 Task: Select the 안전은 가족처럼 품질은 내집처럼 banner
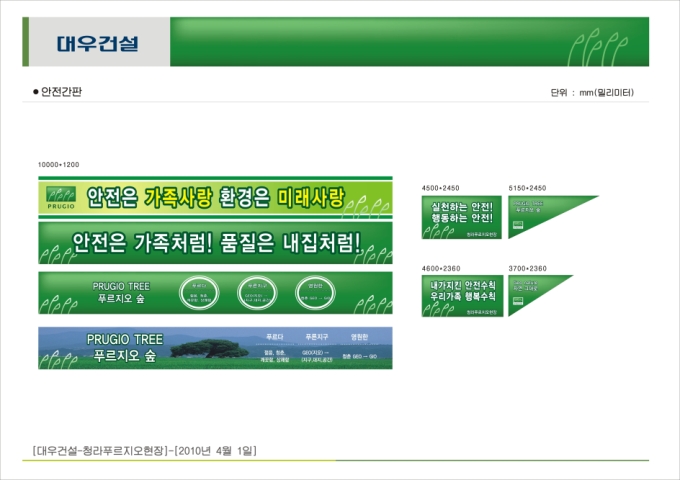point(215,243)
